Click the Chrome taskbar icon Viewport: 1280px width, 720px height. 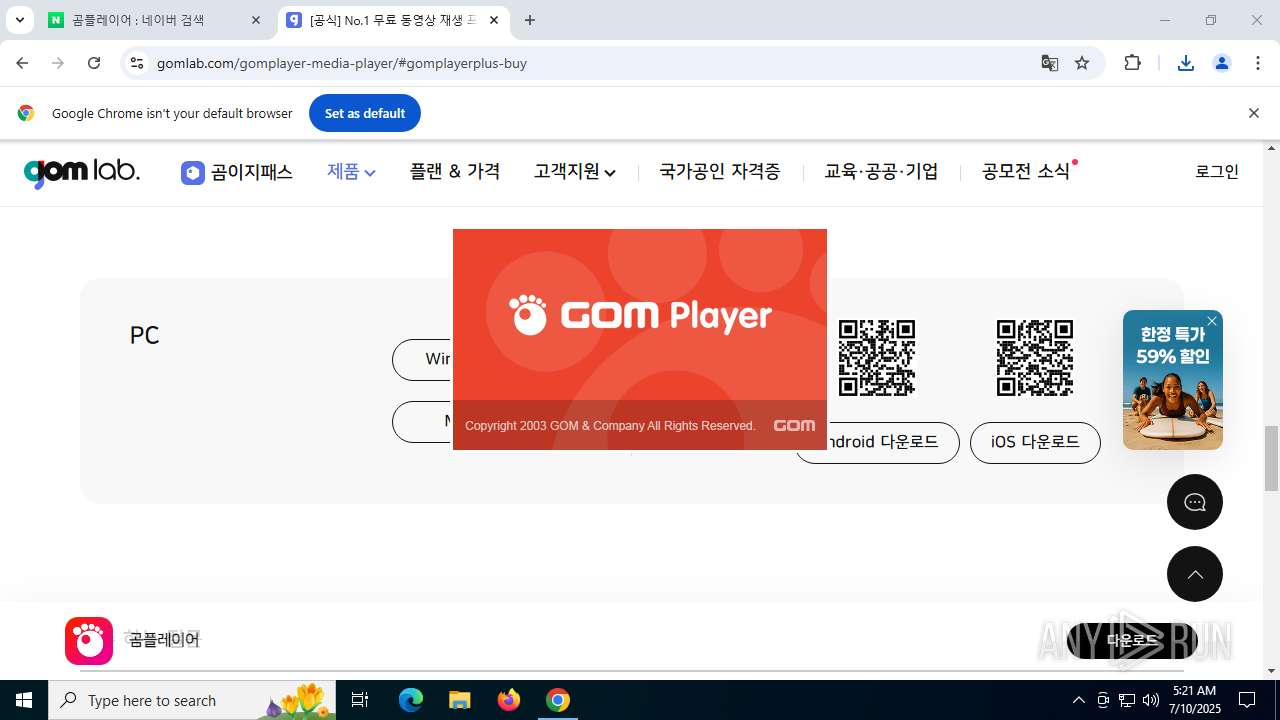tap(558, 700)
